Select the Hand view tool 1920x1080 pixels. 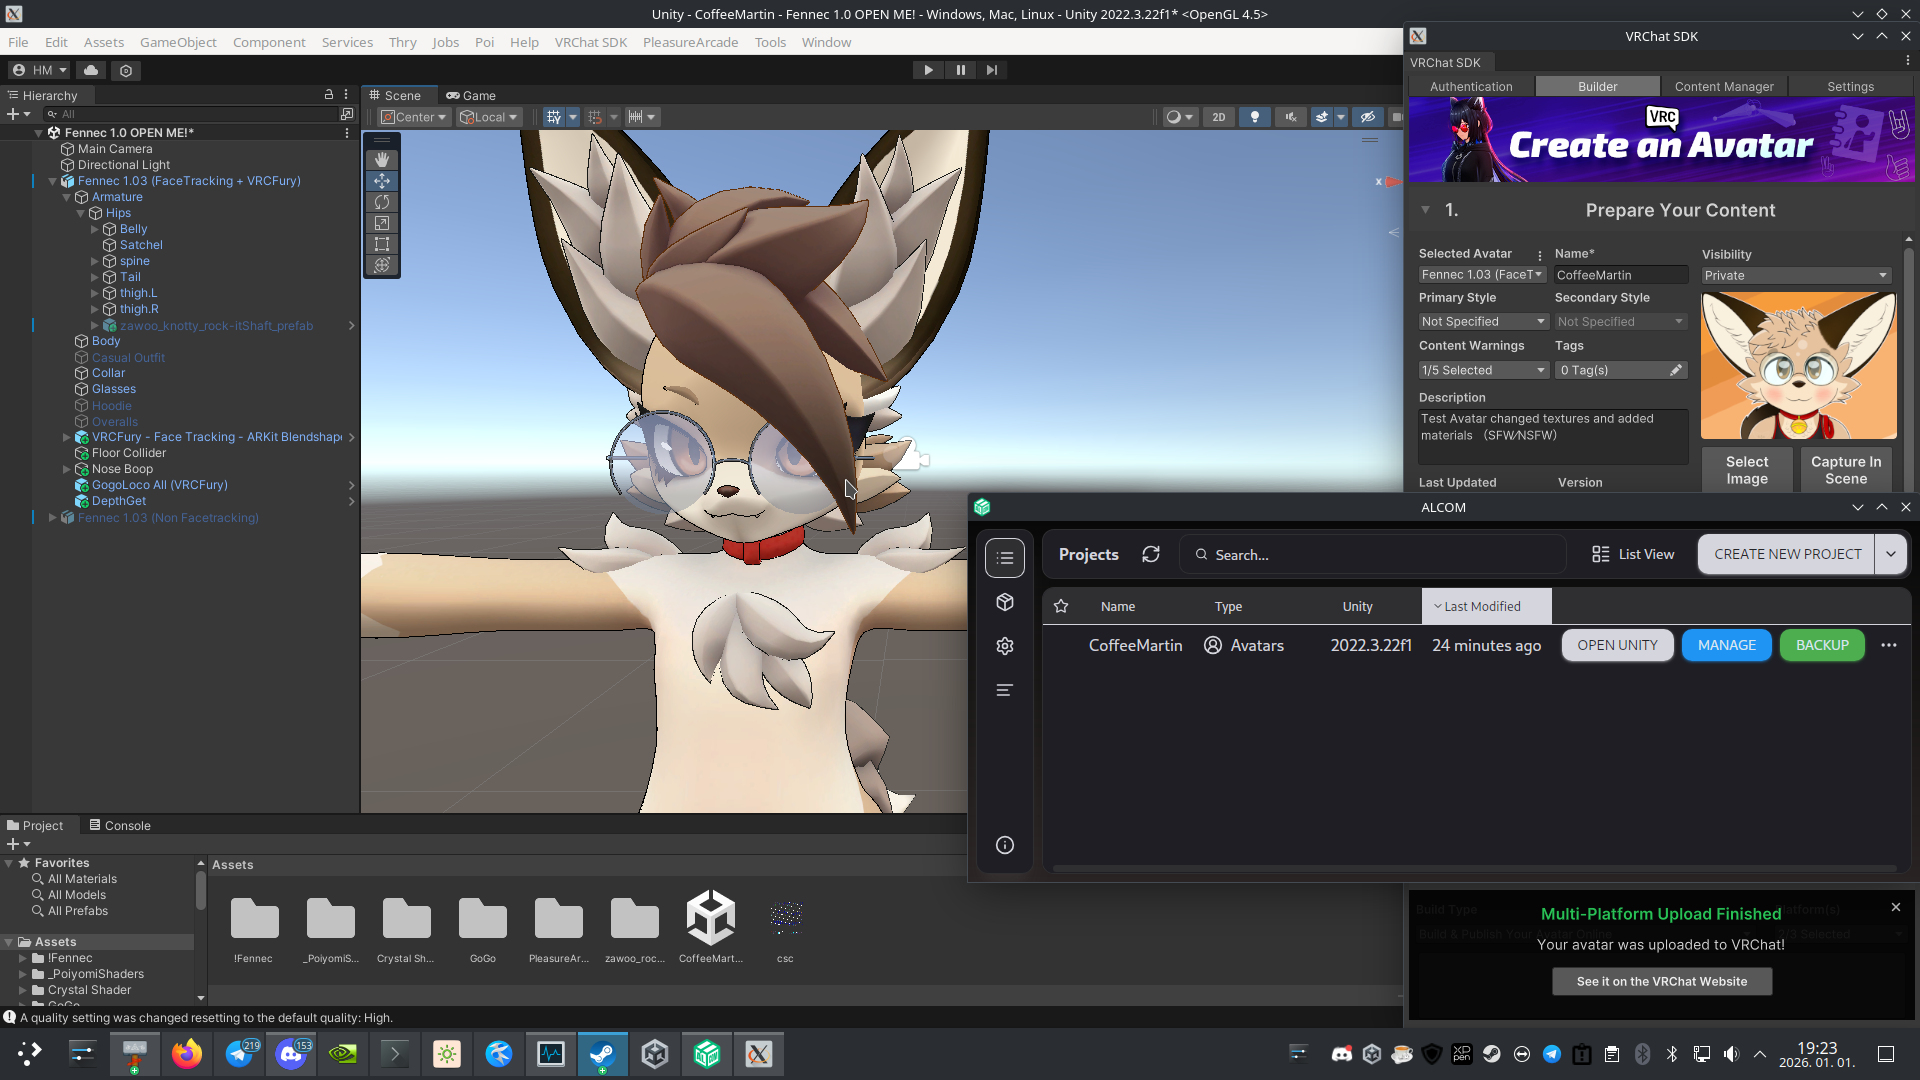pos(382,160)
